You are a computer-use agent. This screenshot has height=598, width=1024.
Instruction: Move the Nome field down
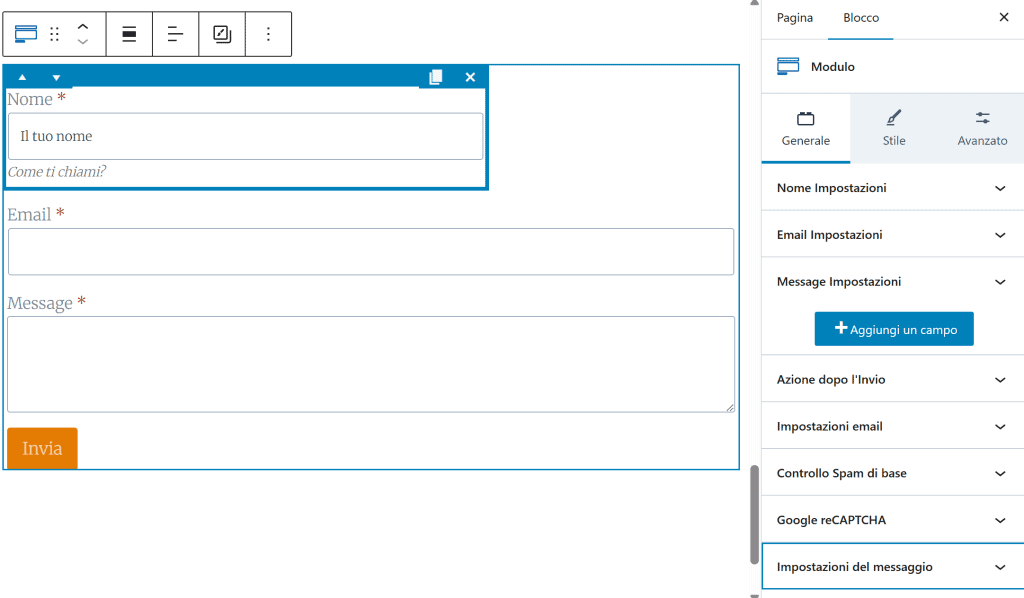56,77
